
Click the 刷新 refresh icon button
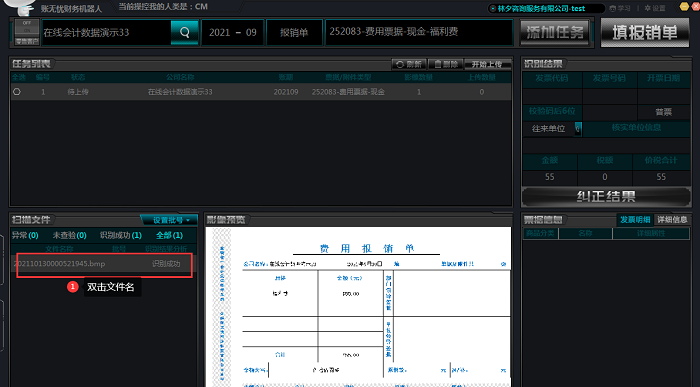[x=409, y=64]
